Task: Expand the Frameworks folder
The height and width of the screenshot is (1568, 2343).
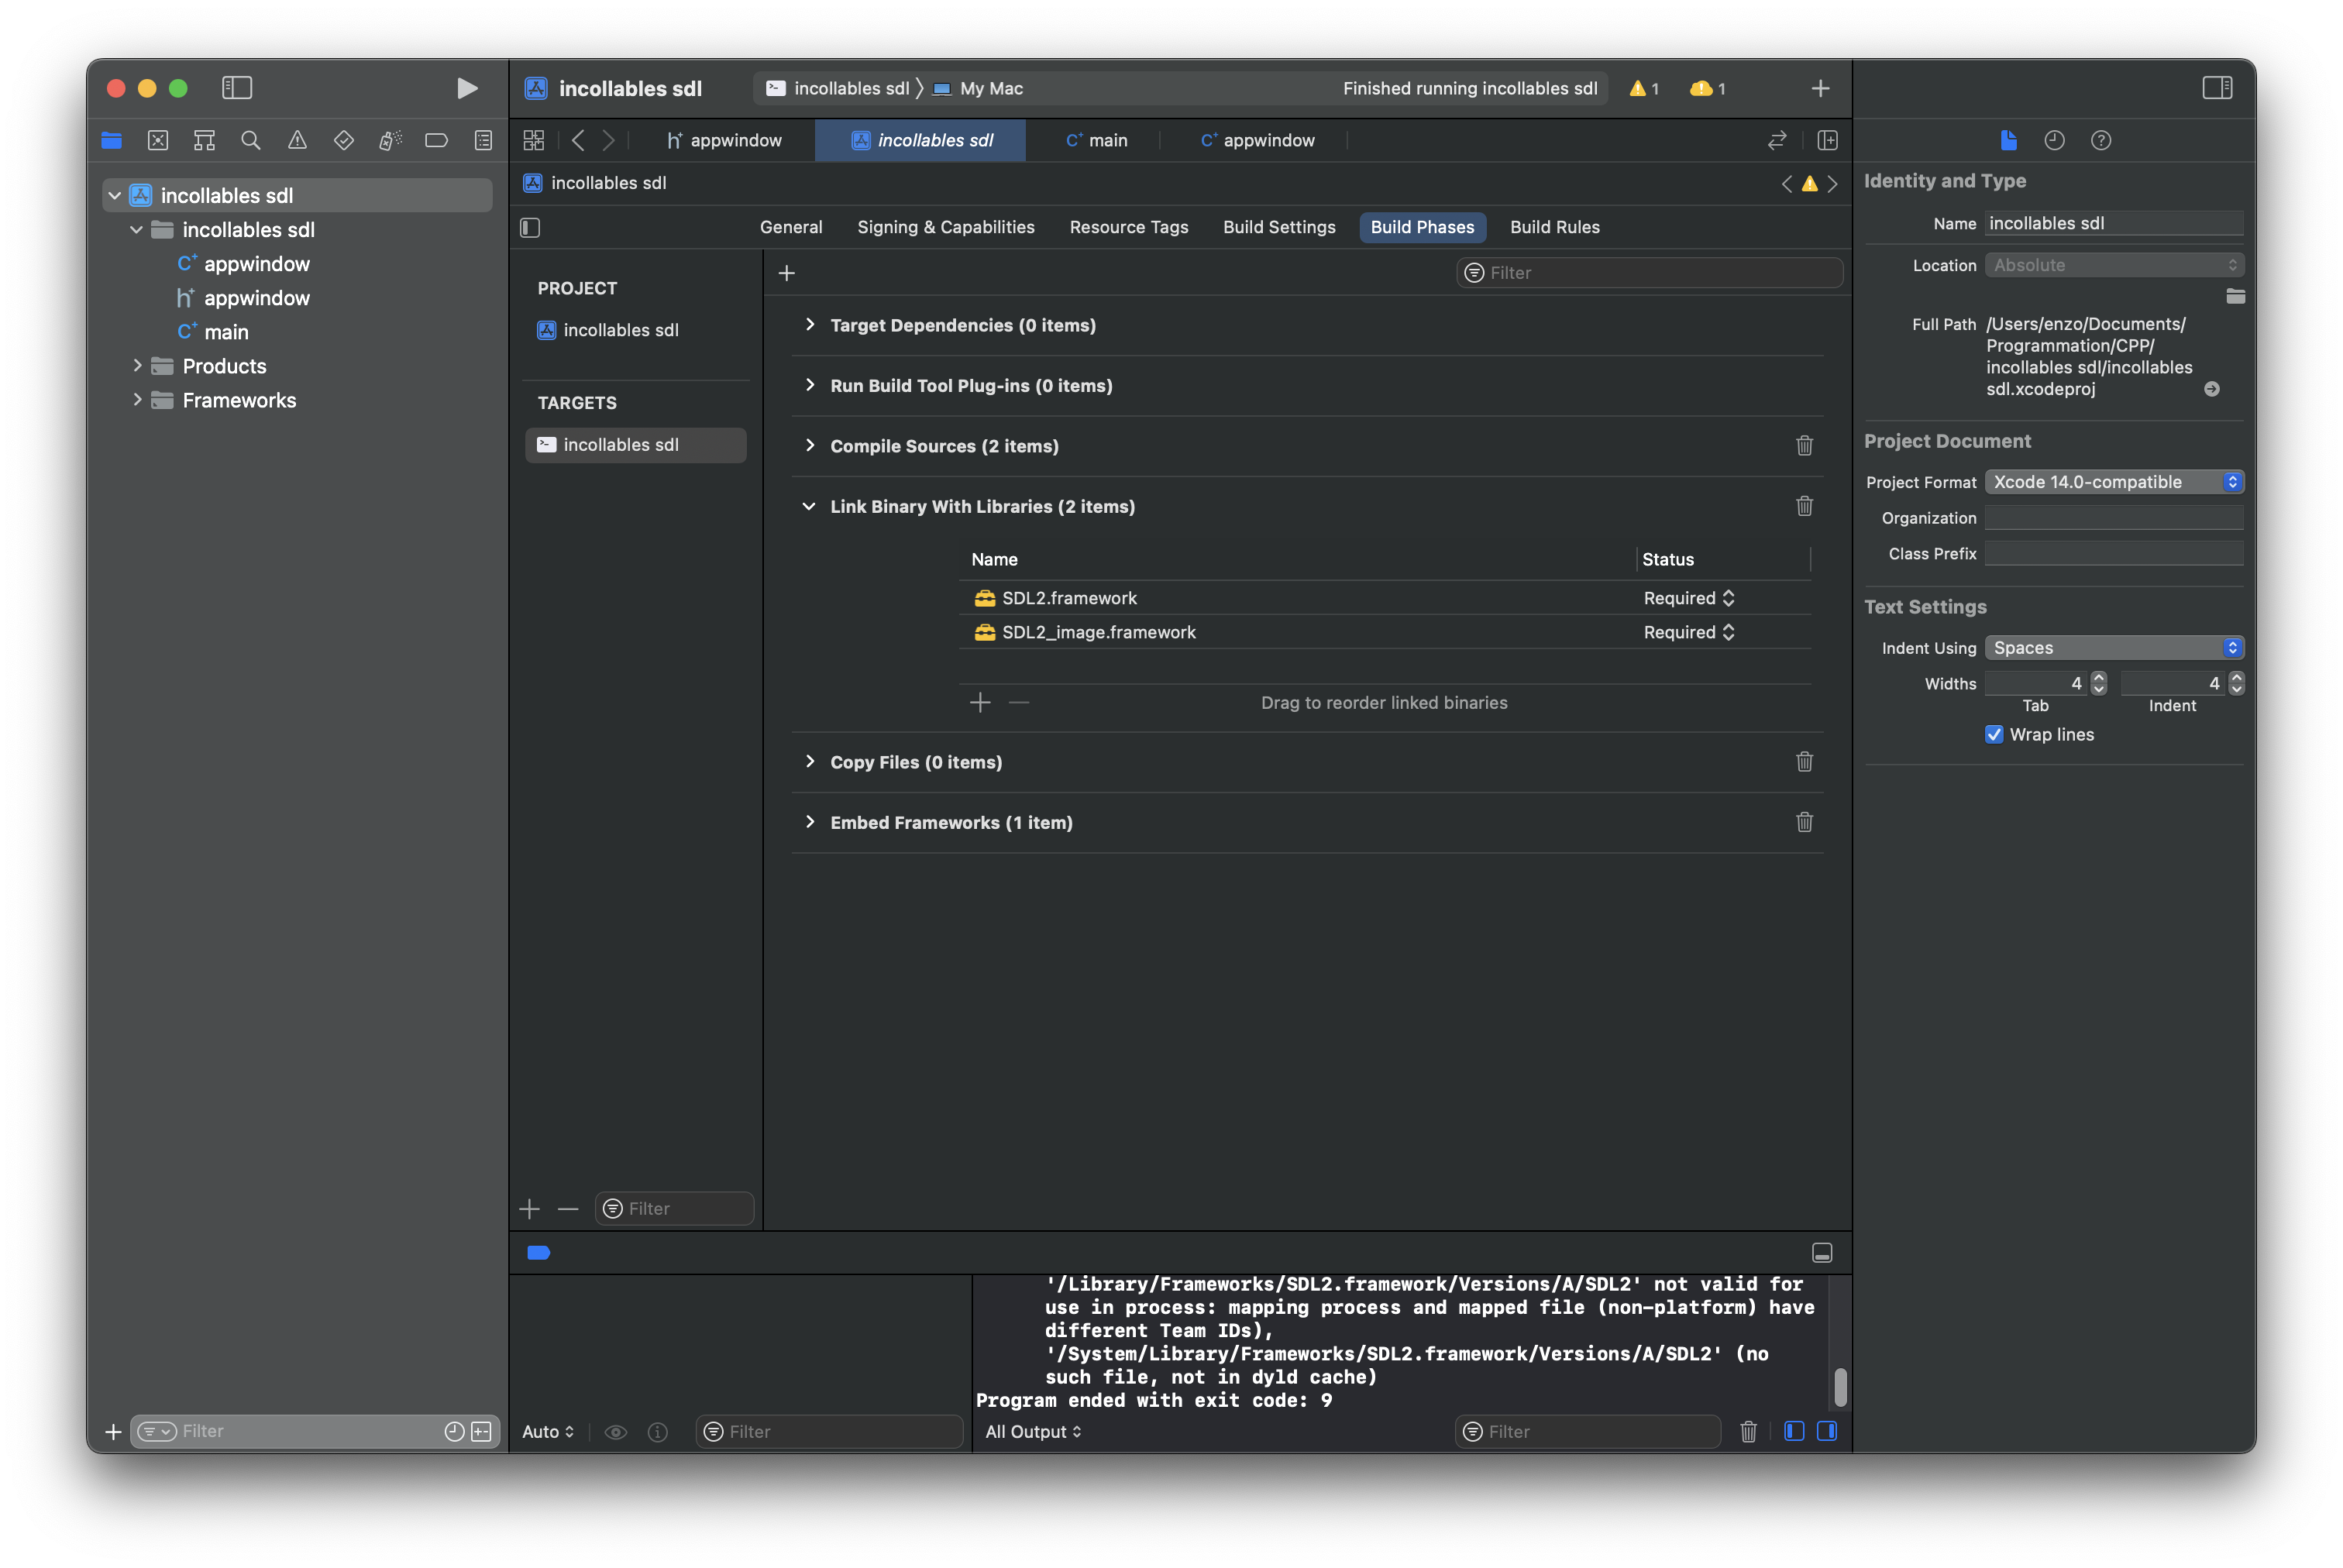Action: coord(137,399)
